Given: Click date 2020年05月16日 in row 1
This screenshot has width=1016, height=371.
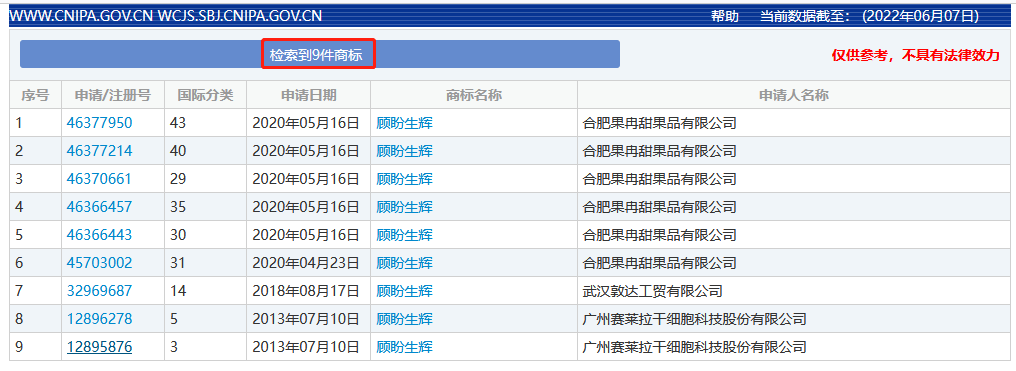Looking at the screenshot, I should (305, 123).
